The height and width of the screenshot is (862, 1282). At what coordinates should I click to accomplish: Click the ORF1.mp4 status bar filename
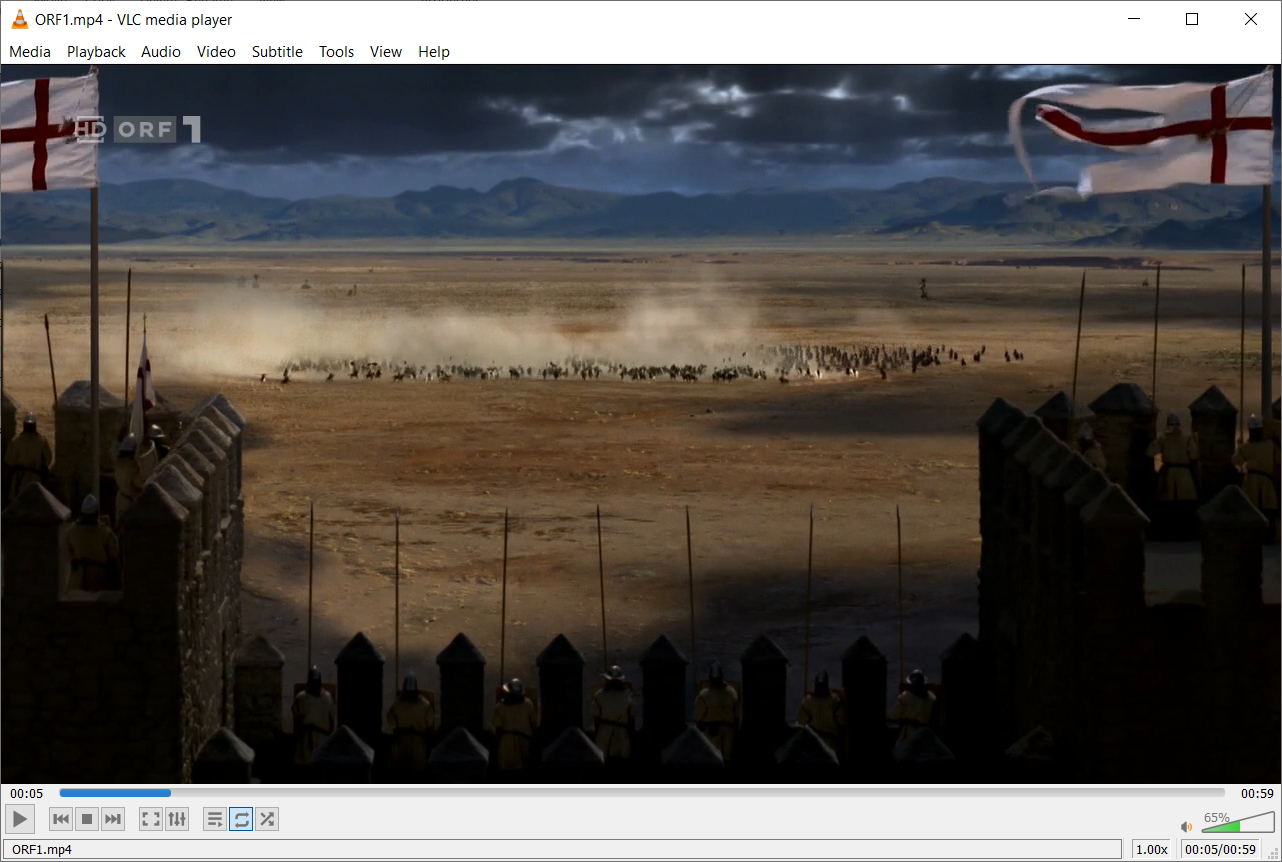(x=42, y=849)
